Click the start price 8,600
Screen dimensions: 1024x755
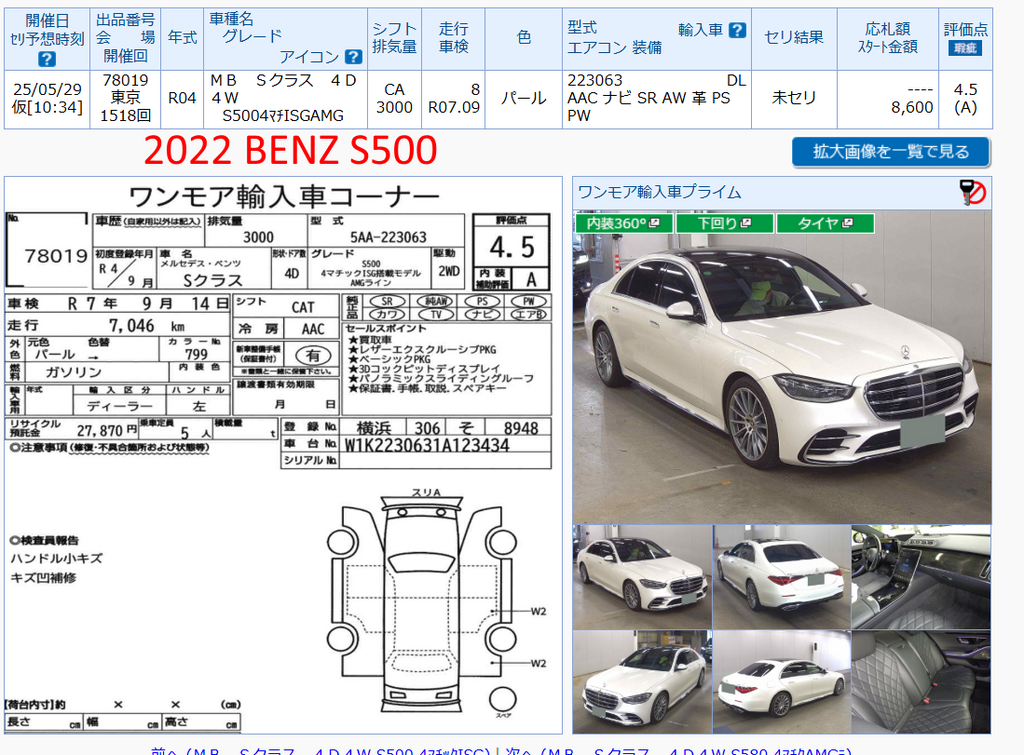click(912, 107)
